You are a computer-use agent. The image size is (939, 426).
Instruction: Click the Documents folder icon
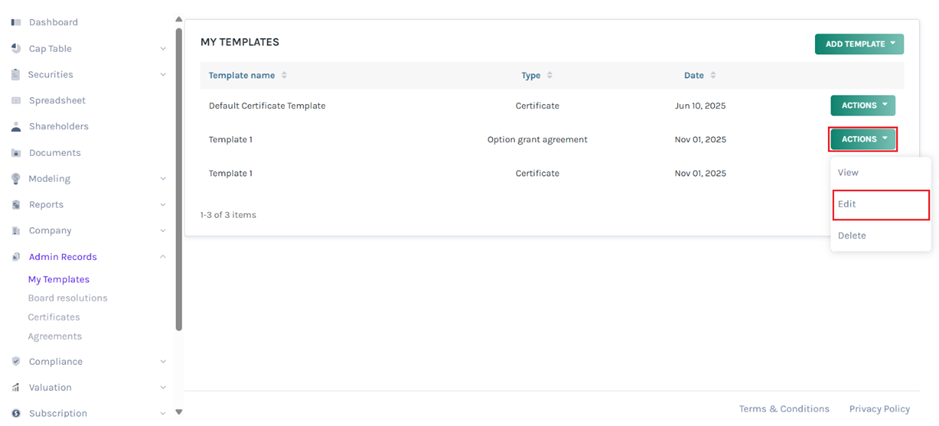(16, 153)
